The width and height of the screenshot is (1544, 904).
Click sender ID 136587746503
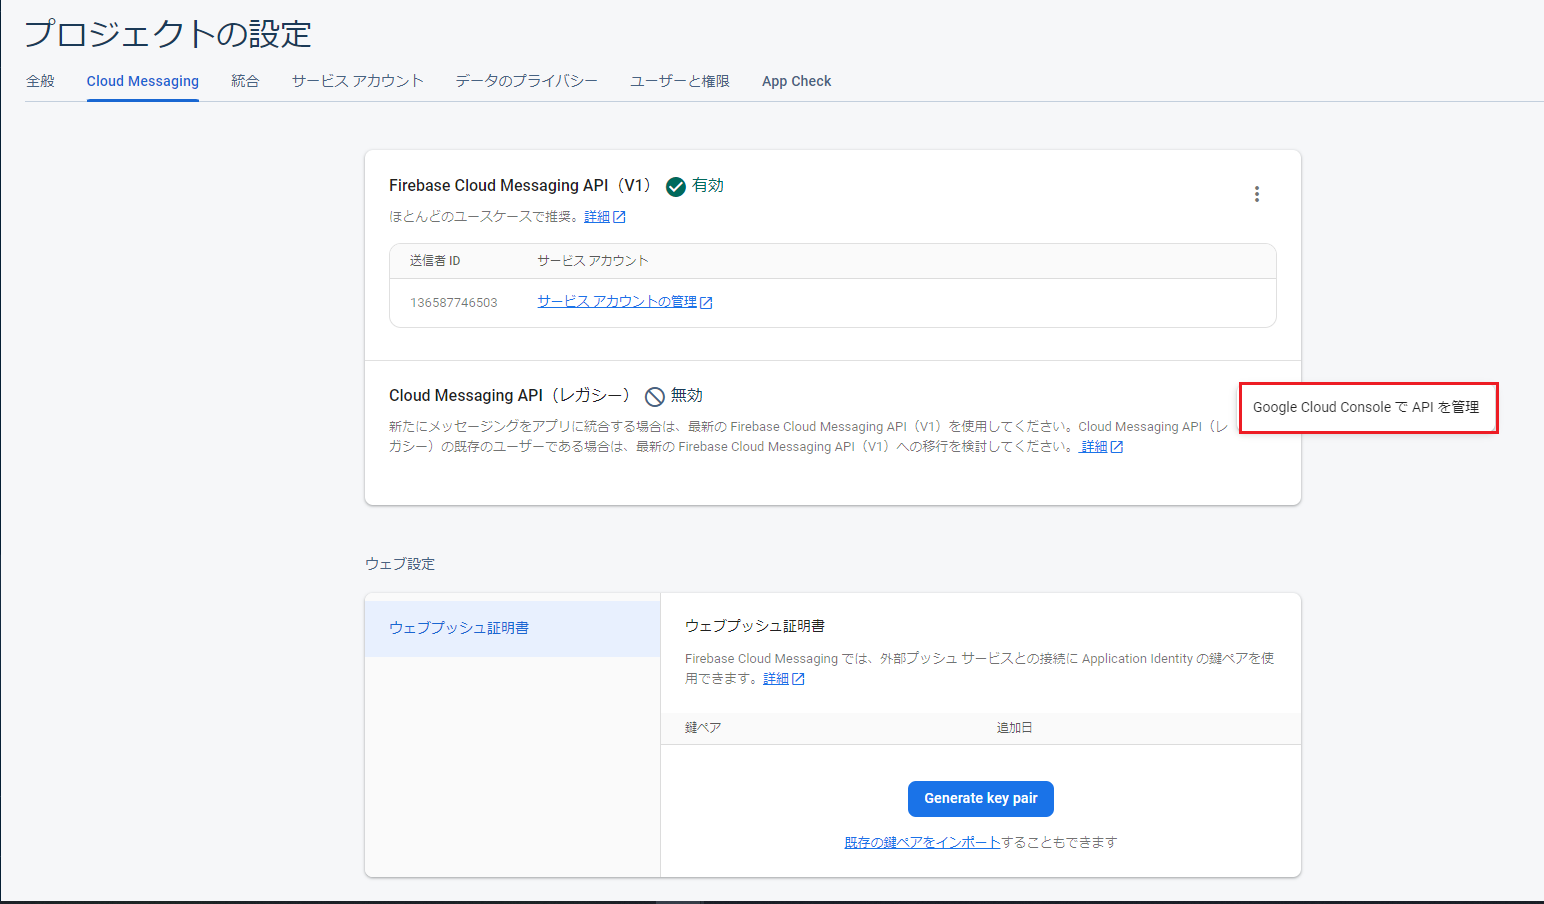pos(454,303)
